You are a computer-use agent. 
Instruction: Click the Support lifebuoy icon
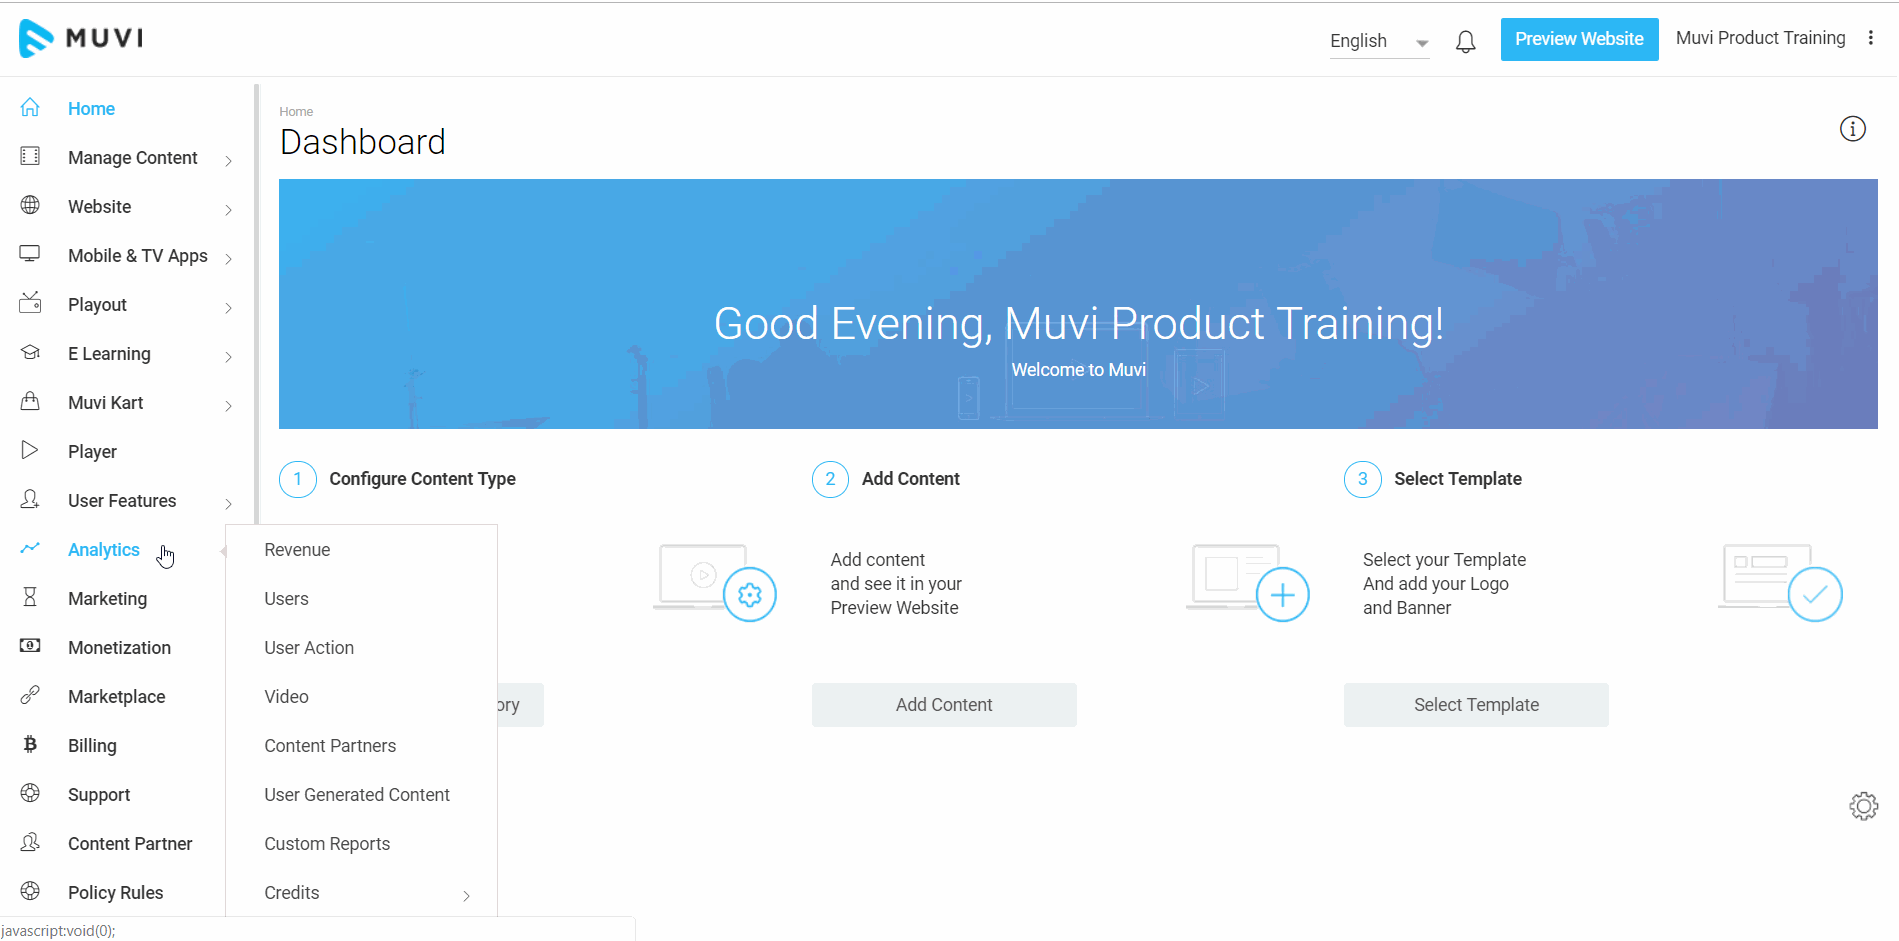(30, 793)
